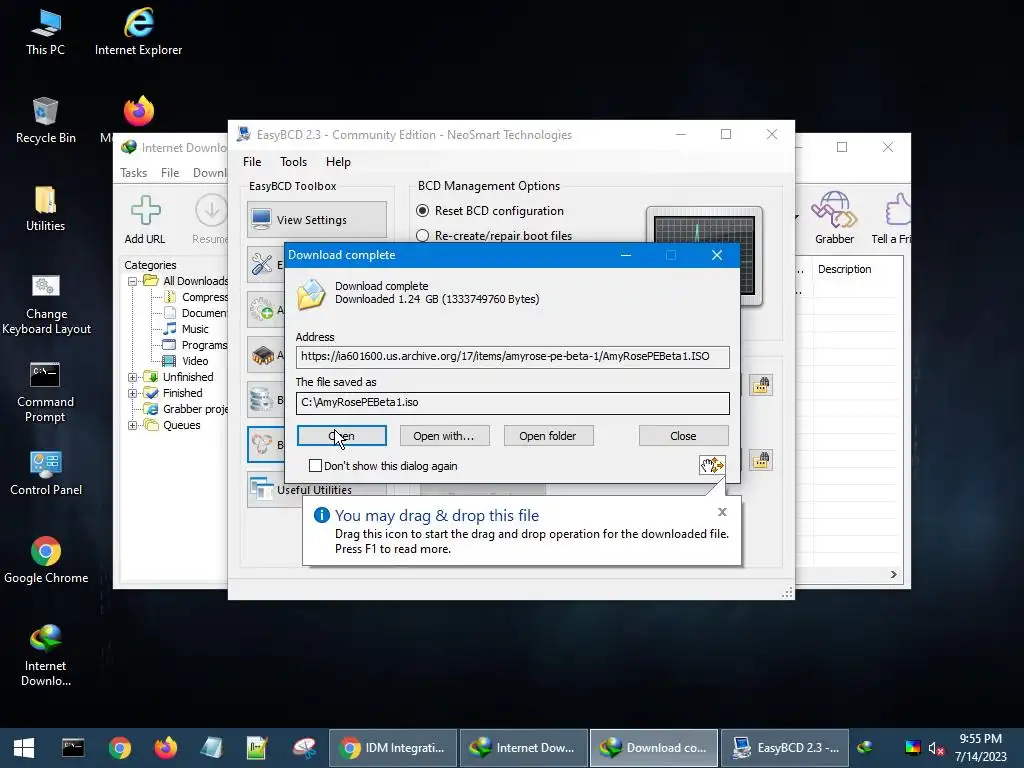Expand the Unfinished category
1024x768 pixels.
click(x=133, y=377)
